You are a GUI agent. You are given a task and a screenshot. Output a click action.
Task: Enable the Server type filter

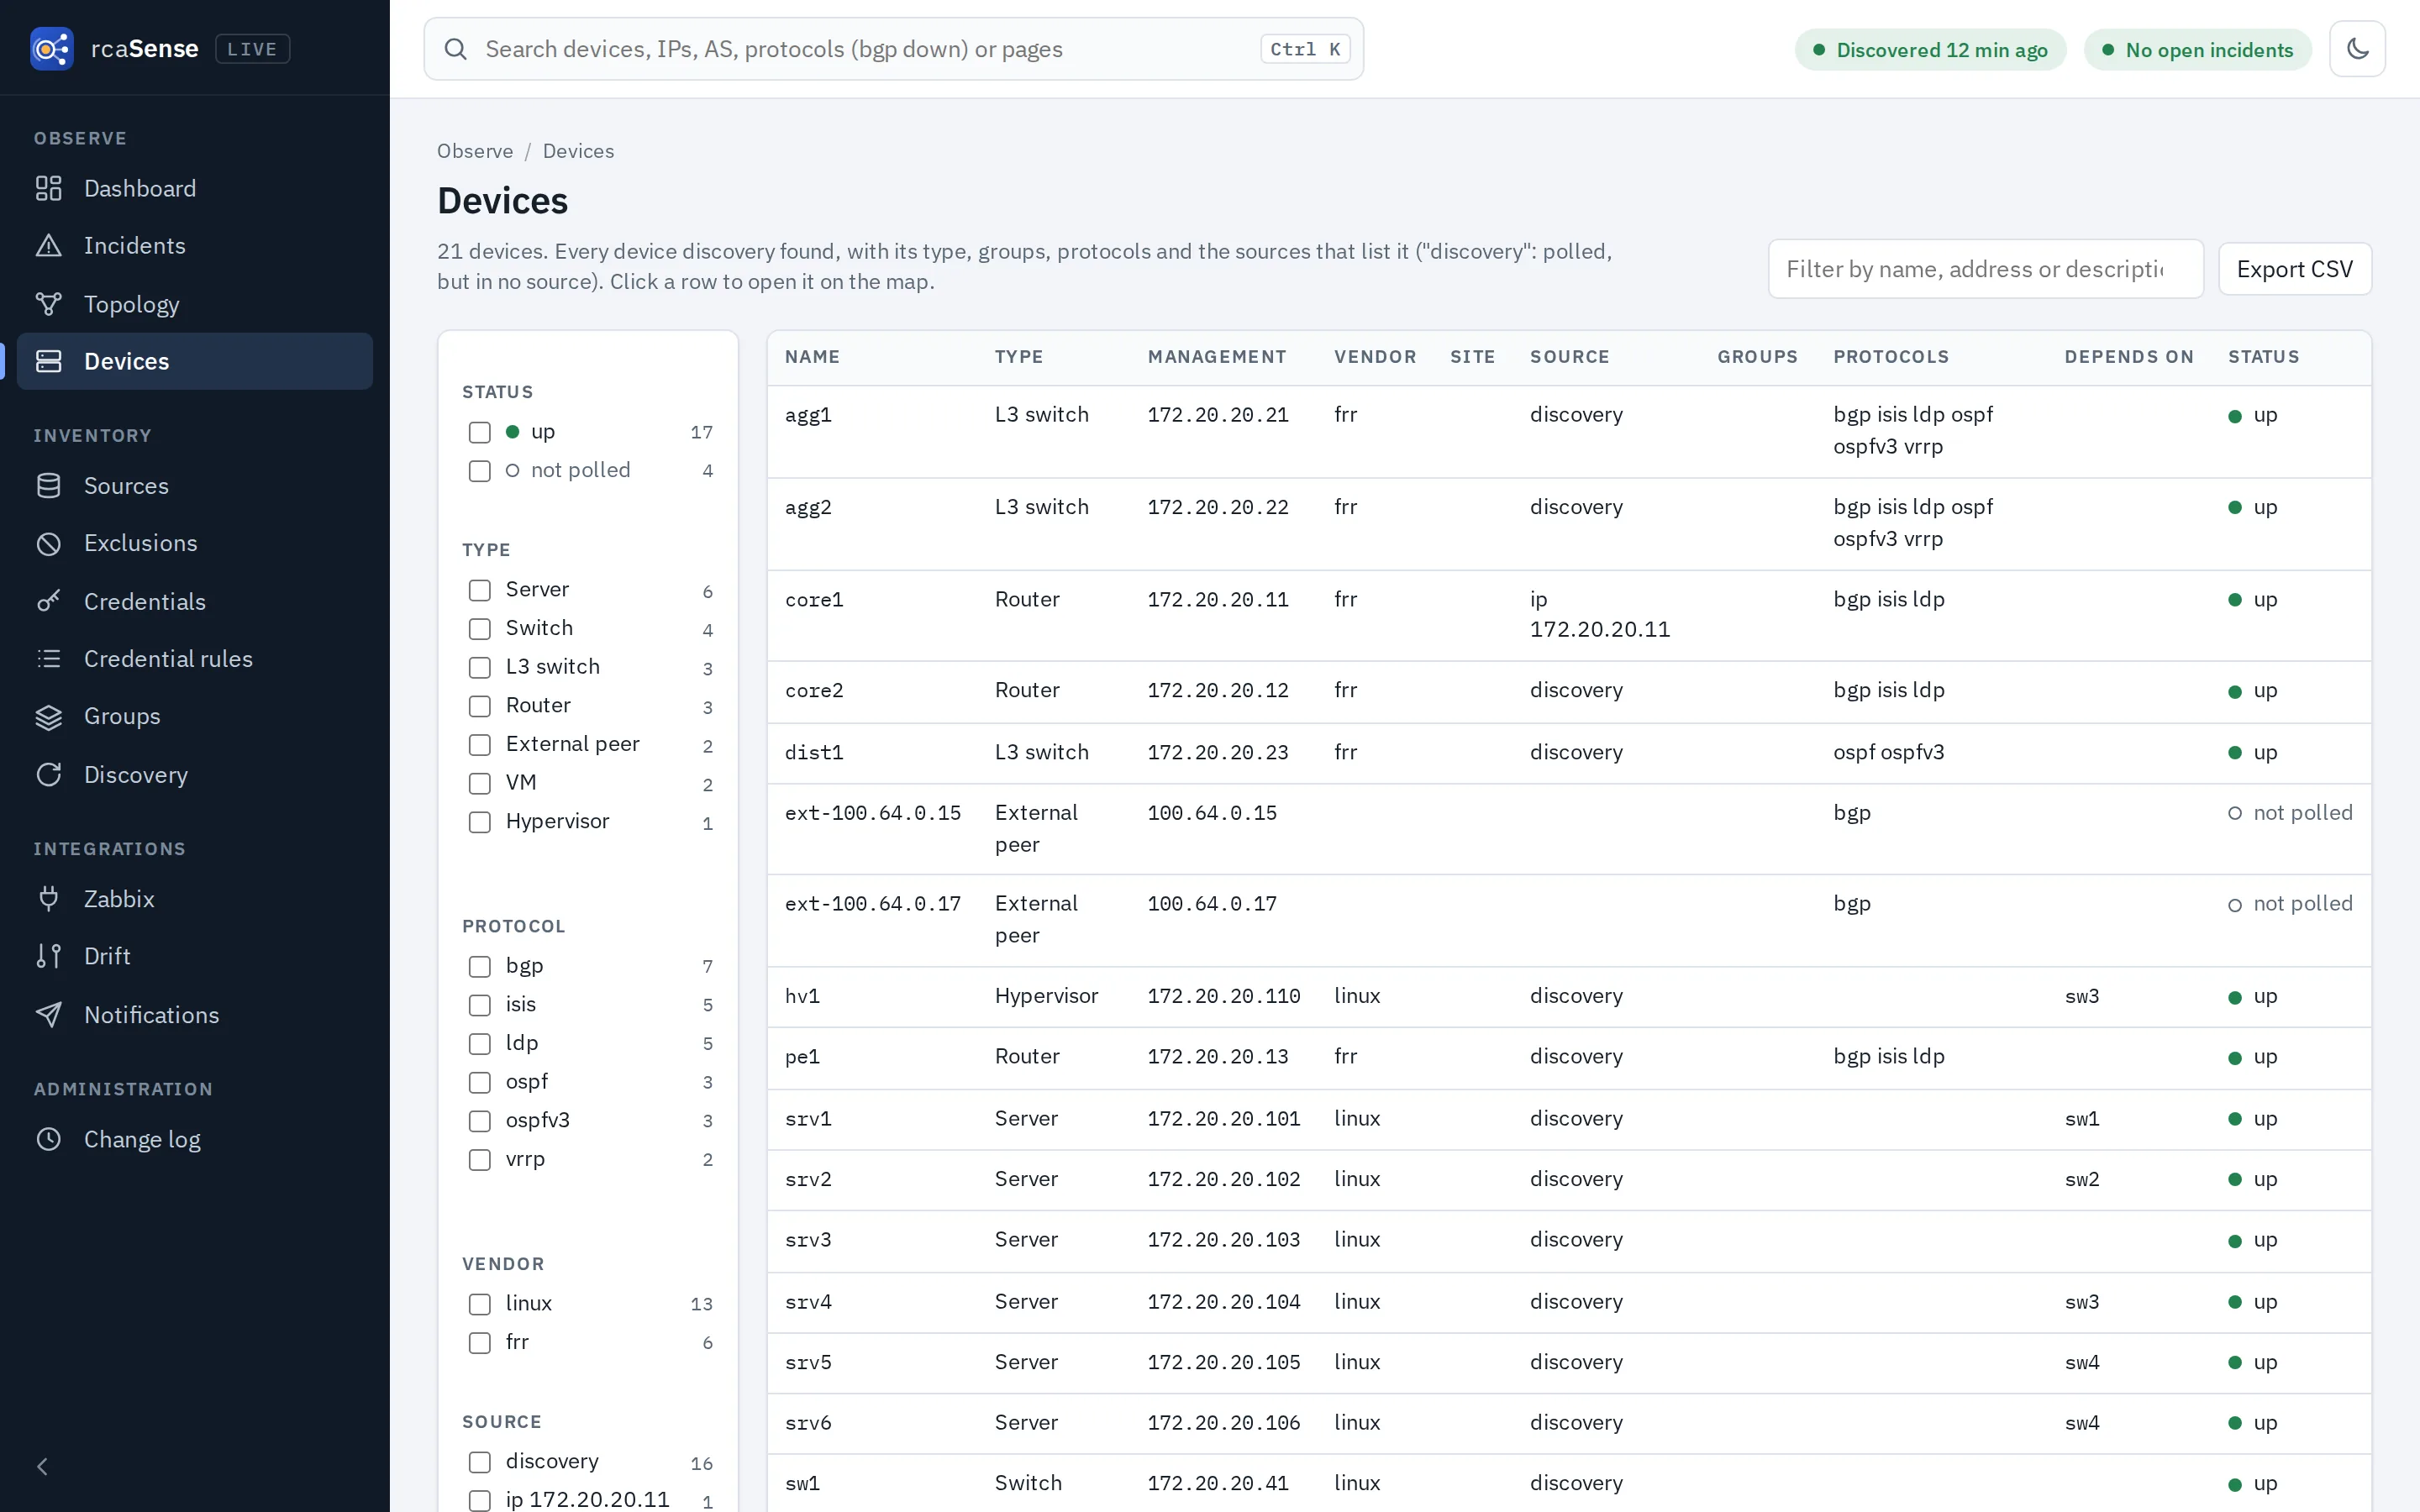click(480, 590)
